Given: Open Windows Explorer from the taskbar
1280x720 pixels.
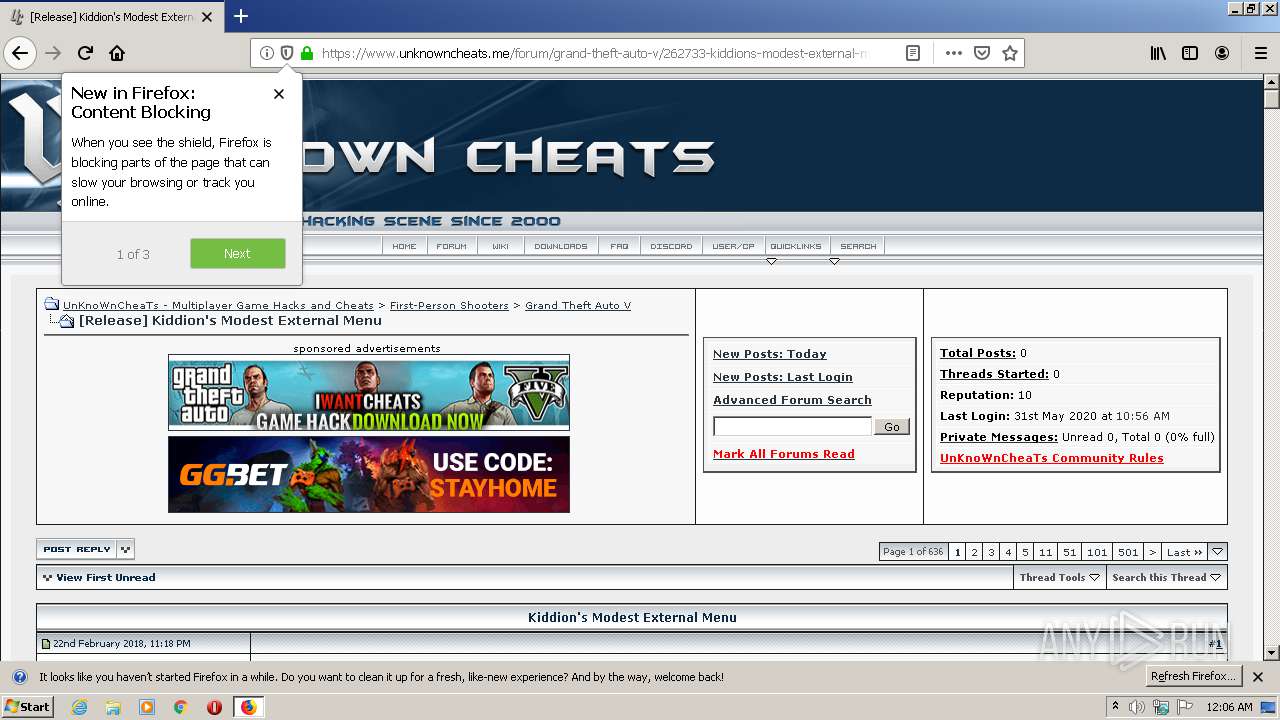Looking at the screenshot, I should tap(113, 707).
